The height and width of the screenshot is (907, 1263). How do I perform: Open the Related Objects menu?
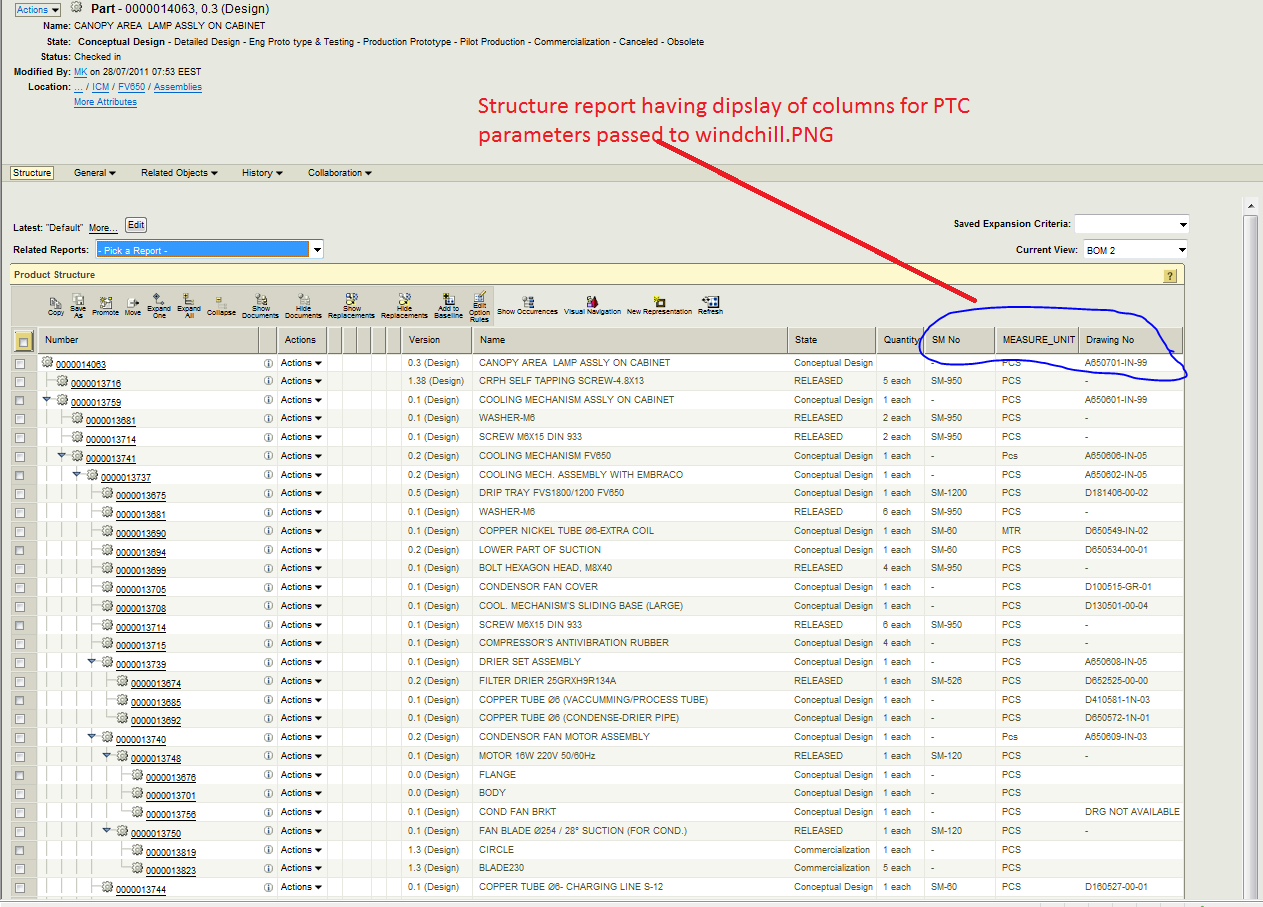[x=180, y=173]
